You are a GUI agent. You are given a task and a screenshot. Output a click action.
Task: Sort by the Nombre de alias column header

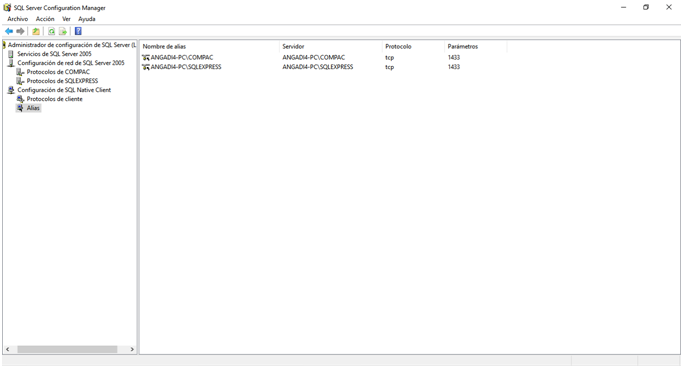pos(210,47)
